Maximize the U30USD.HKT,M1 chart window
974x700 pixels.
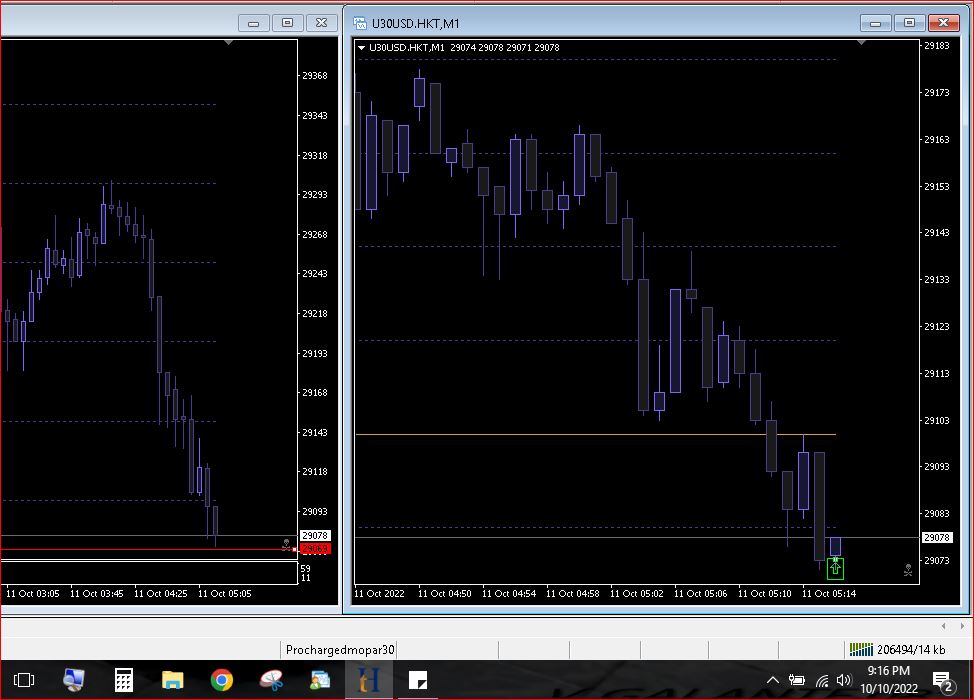(909, 23)
